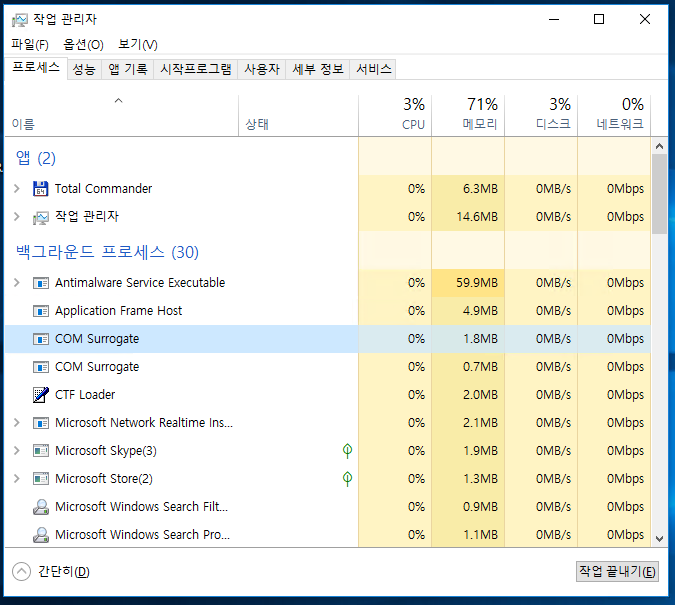Screen dimensions: 675x605
Task: Expand the 작업 관리자 process group
Action: pyautogui.click(x=17, y=217)
